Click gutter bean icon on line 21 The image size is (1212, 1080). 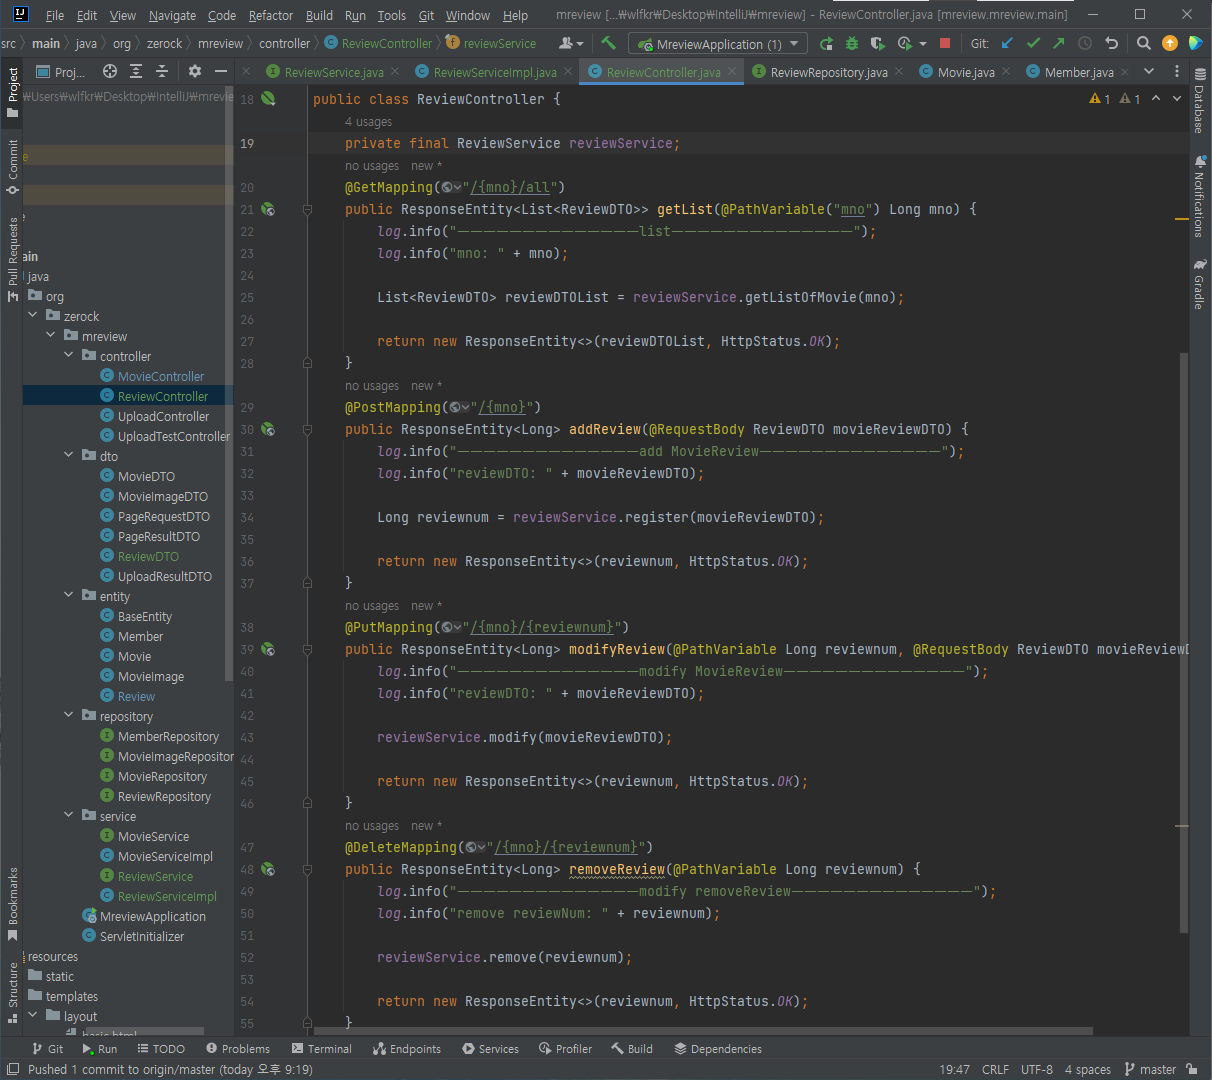268,209
